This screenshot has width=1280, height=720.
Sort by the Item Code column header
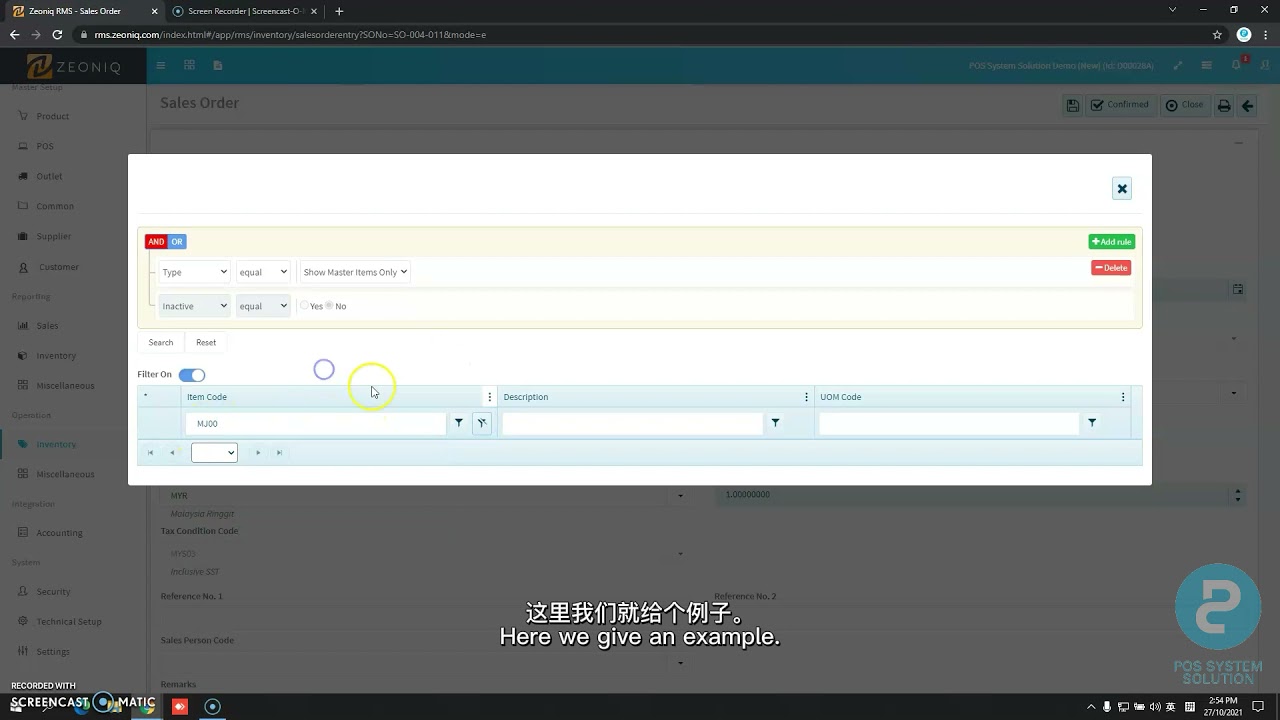[x=207, y=397]
